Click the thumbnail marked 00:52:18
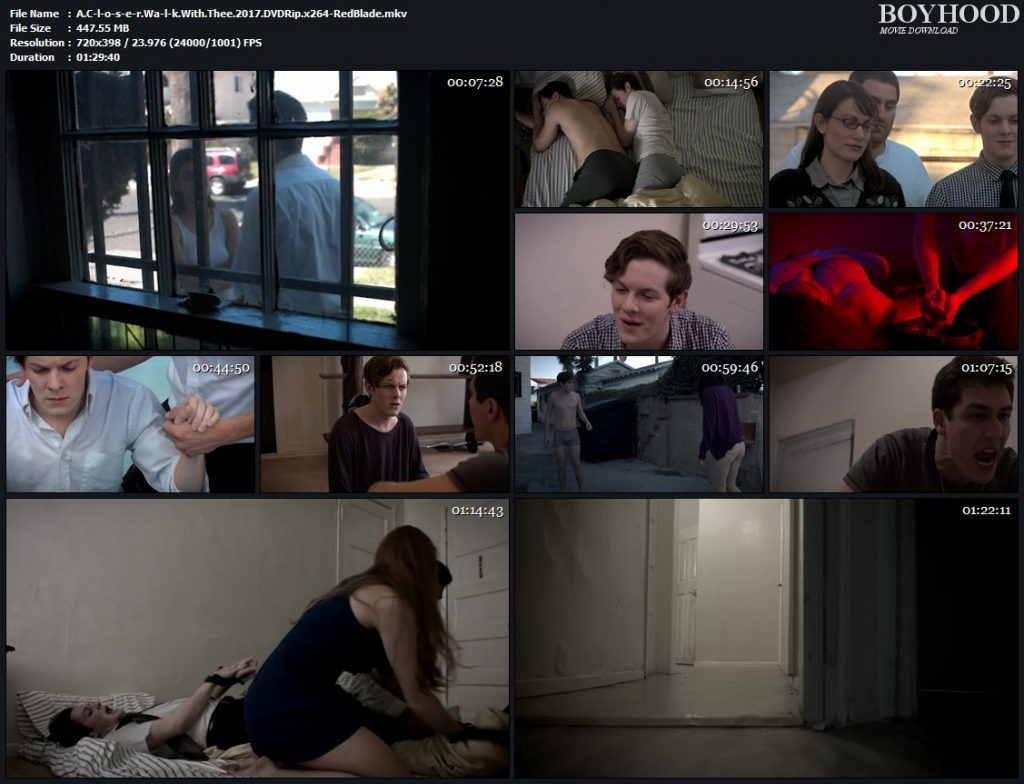Screen dimensions: 1024x784 [384, 424]
